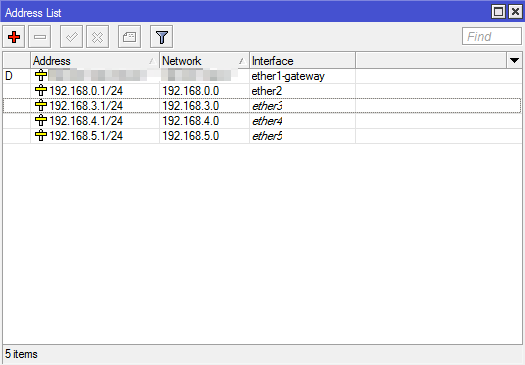Select the address icon of ether1-gateway row
525x365 pixels.
pos(41,75)
